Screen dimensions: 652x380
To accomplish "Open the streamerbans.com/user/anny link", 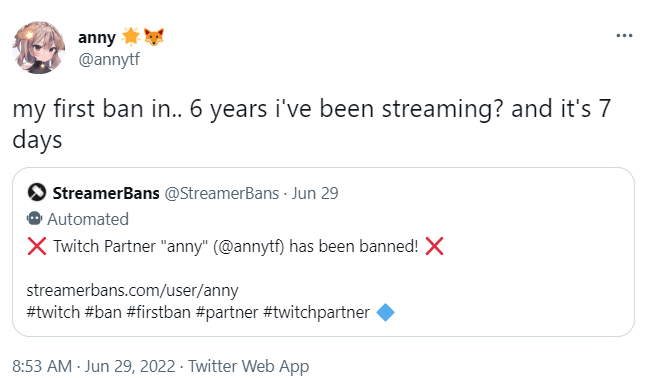I will [133, 290].
